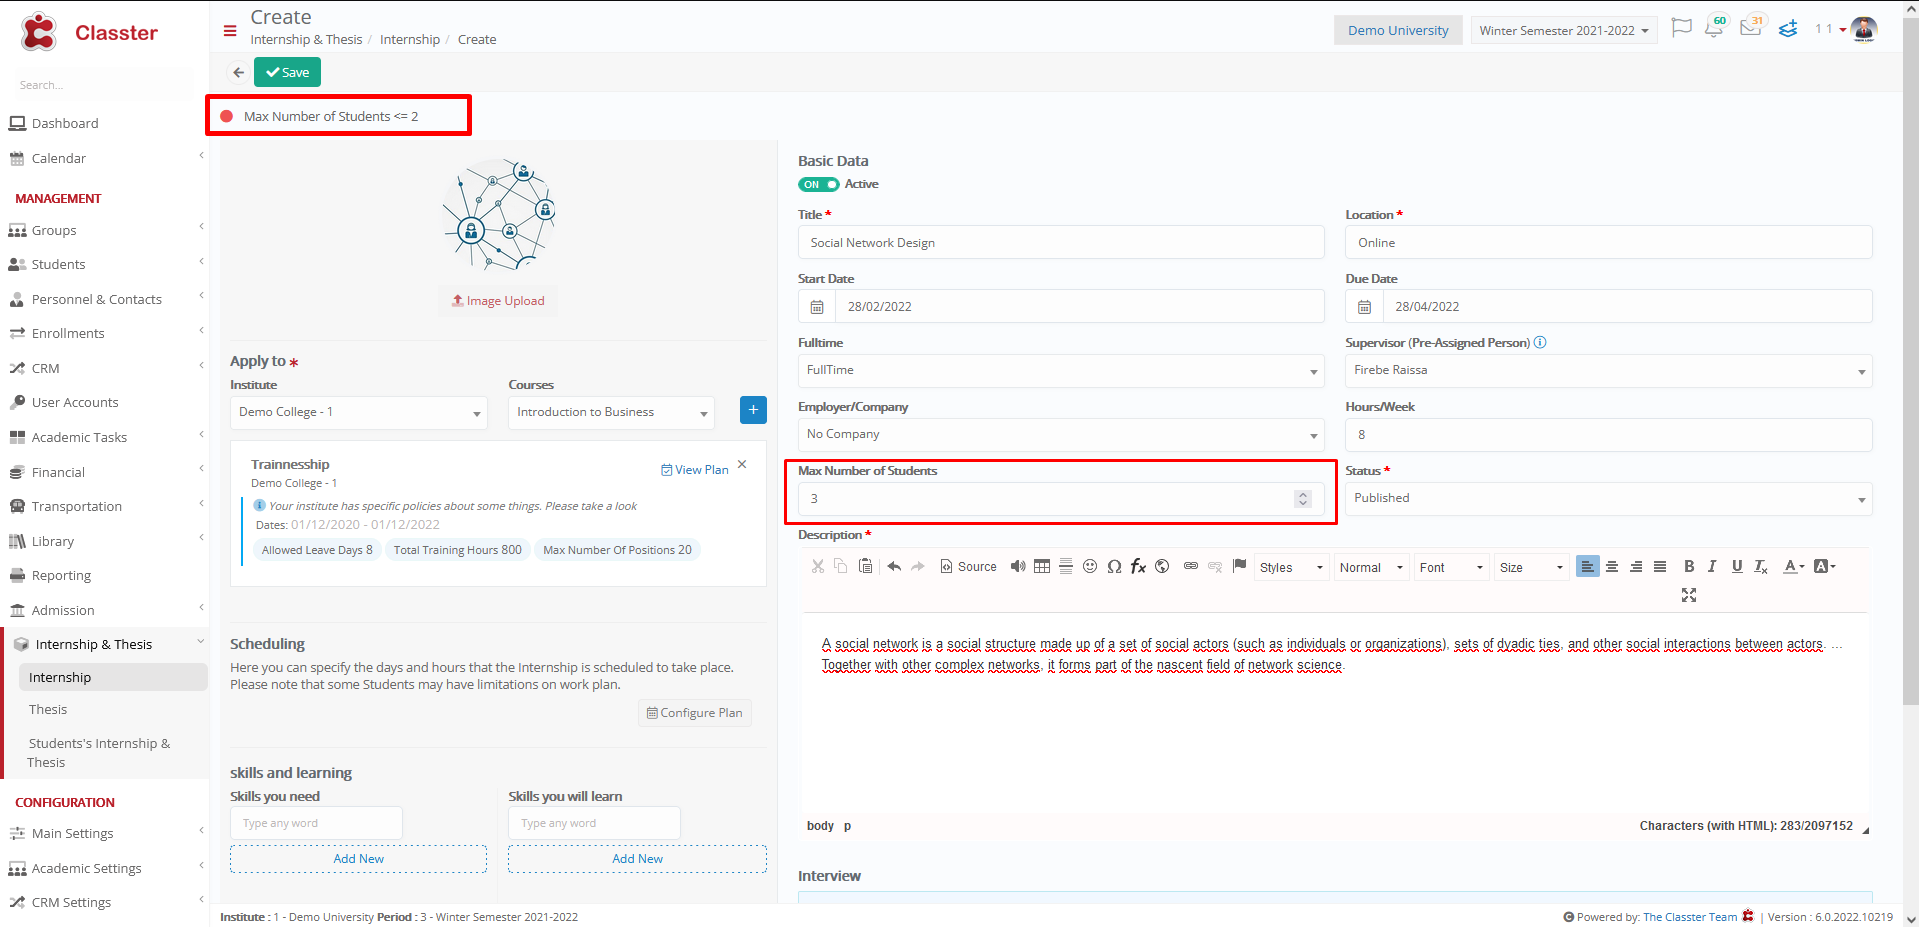
Task: Align text left in editor
Action: pyautogui.click(x=1588, y=566)
